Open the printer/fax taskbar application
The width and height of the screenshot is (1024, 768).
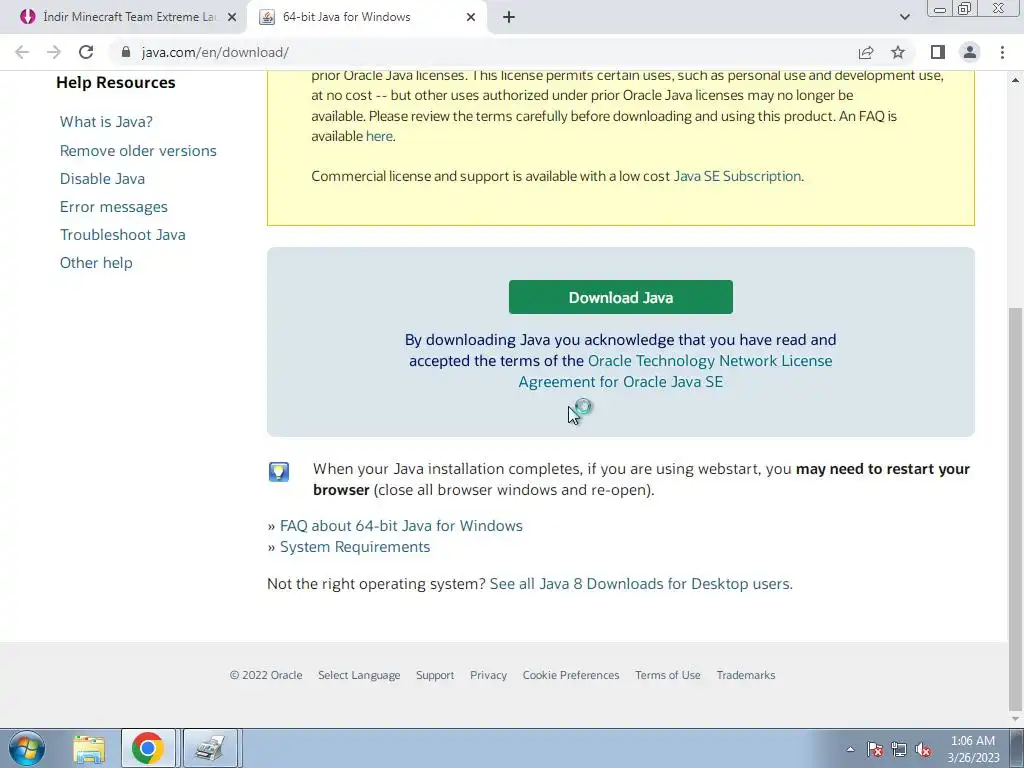(x=210, y=748)
